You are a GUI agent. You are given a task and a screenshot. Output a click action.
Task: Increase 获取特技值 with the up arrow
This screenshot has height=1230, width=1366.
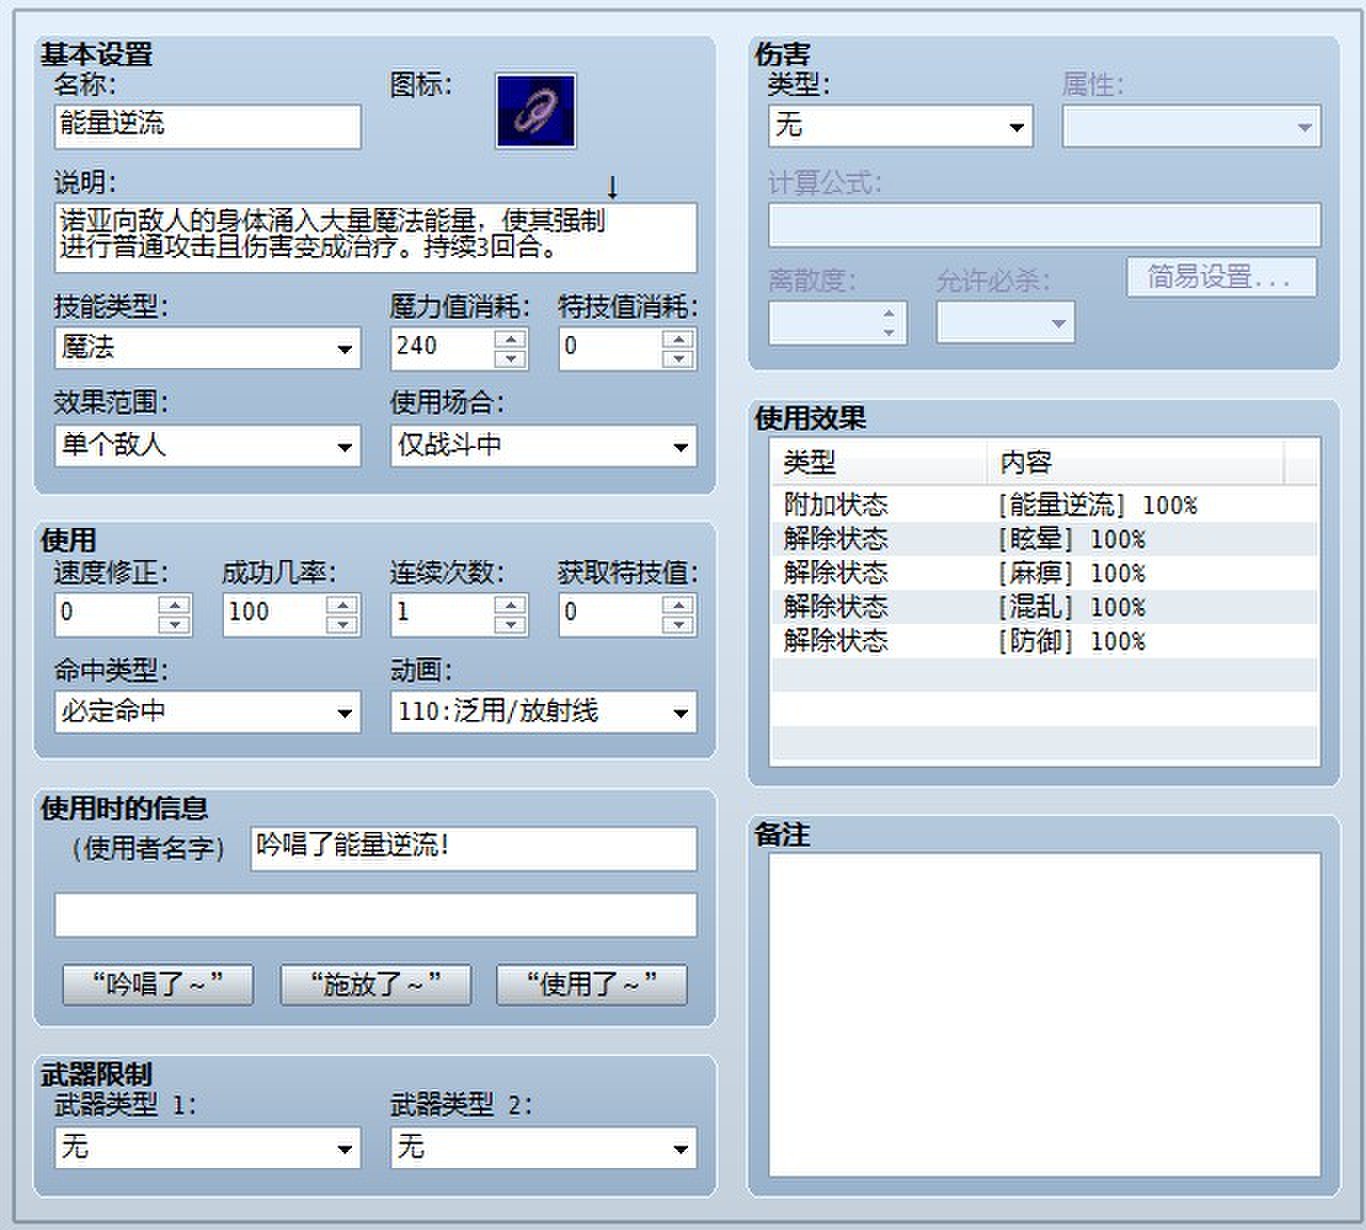678,604
